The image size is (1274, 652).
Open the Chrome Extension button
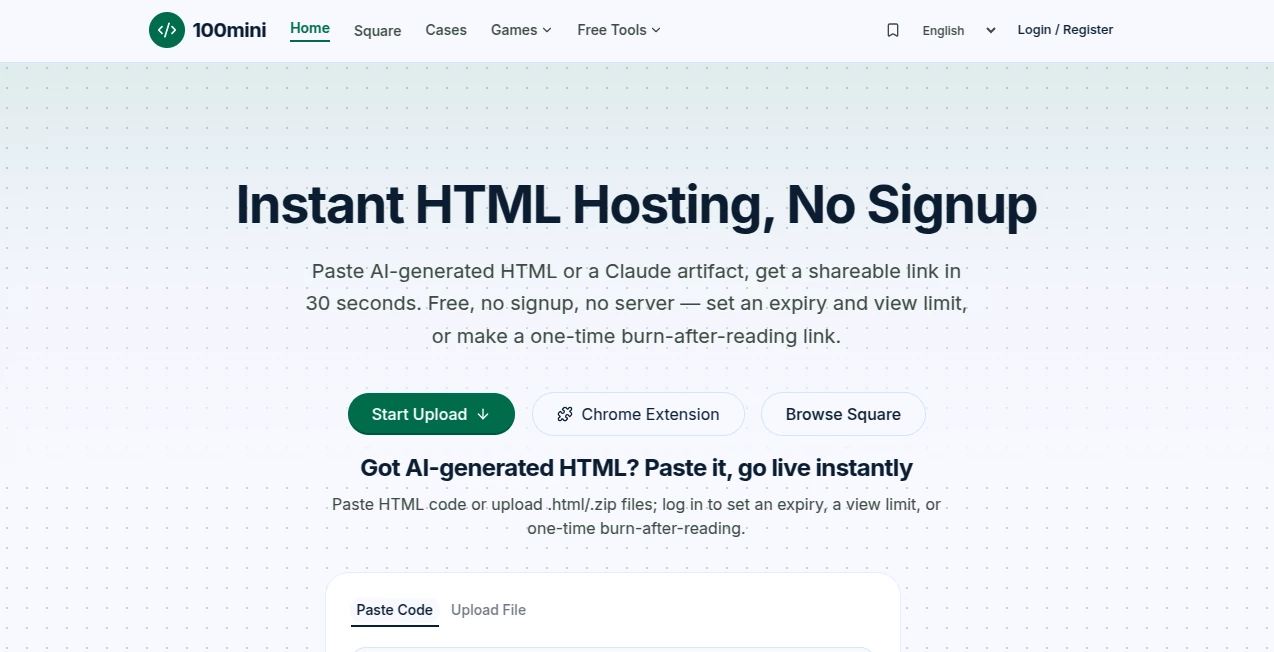[x=638, y=414]
